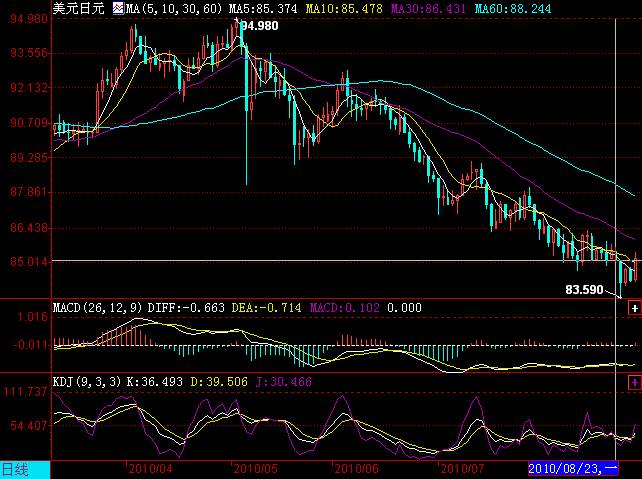Click the MA60:88.244 value
Viewport: 642px width, 479px height.
pos(513,8)
